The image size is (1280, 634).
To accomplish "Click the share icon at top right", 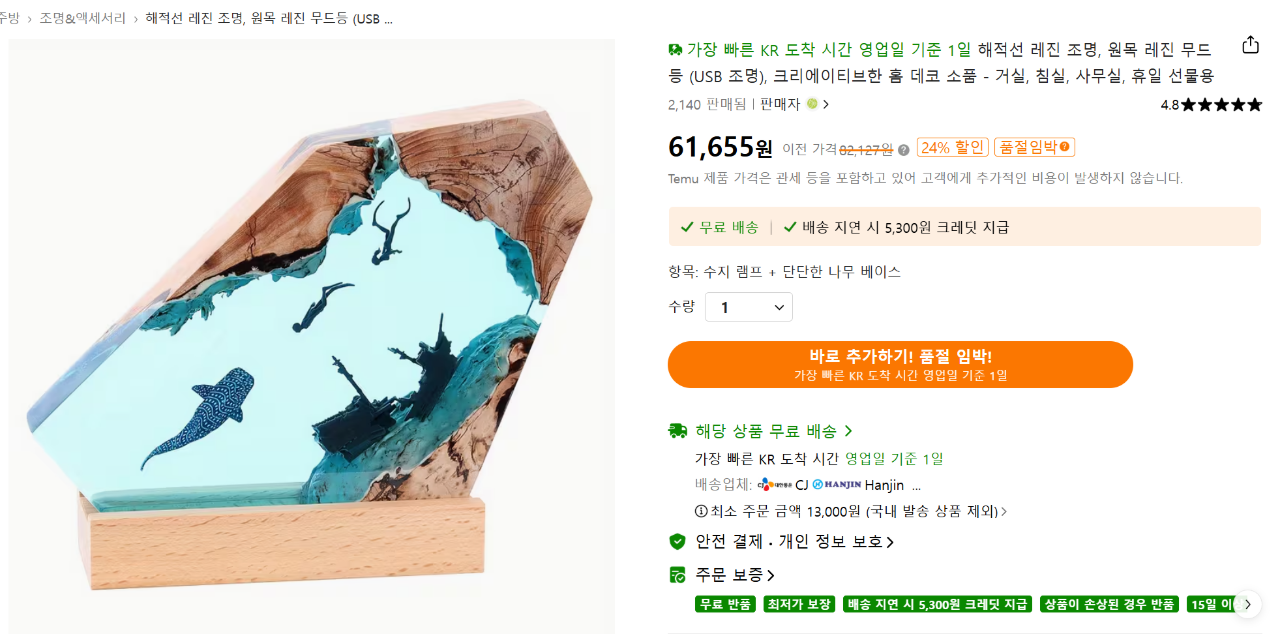I will coord(1250,45).
